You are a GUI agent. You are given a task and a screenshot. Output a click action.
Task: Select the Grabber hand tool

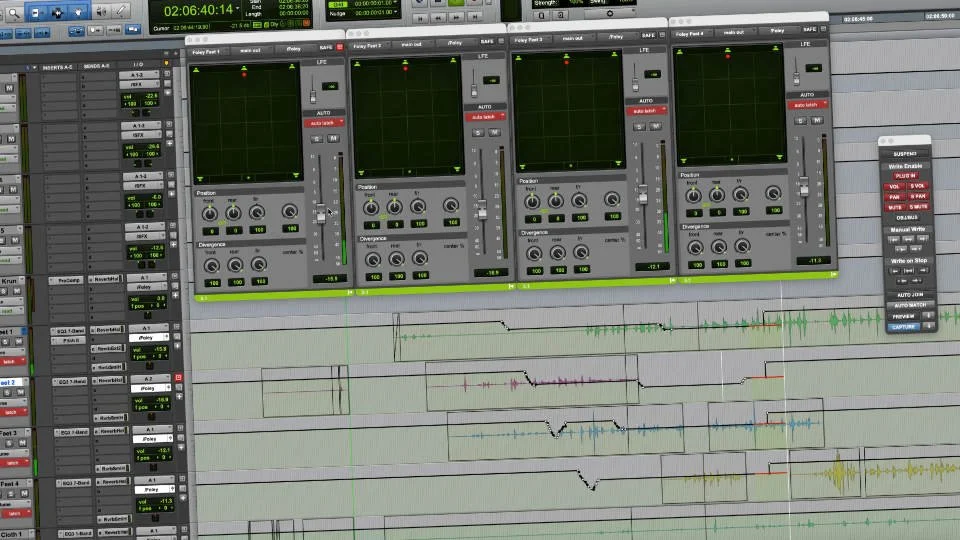(78, 12)
